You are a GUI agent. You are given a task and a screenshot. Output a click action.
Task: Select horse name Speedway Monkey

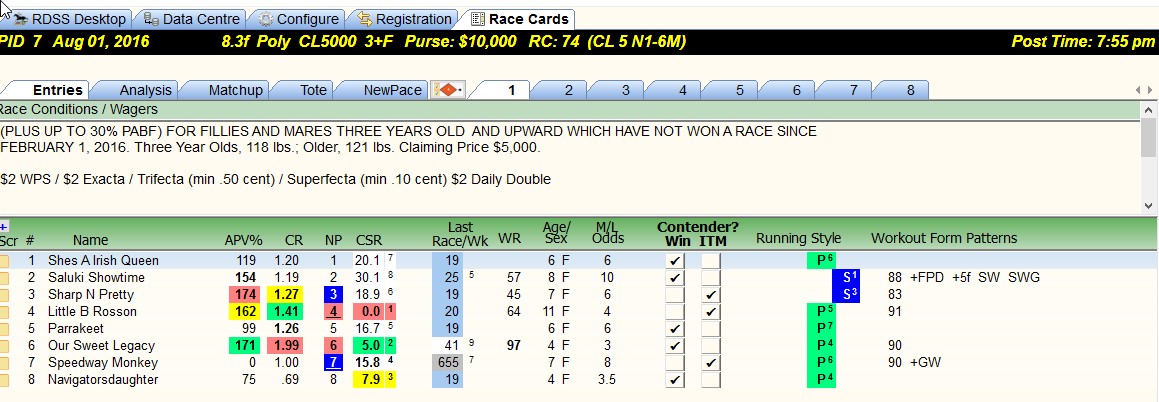tap(103, 363)
